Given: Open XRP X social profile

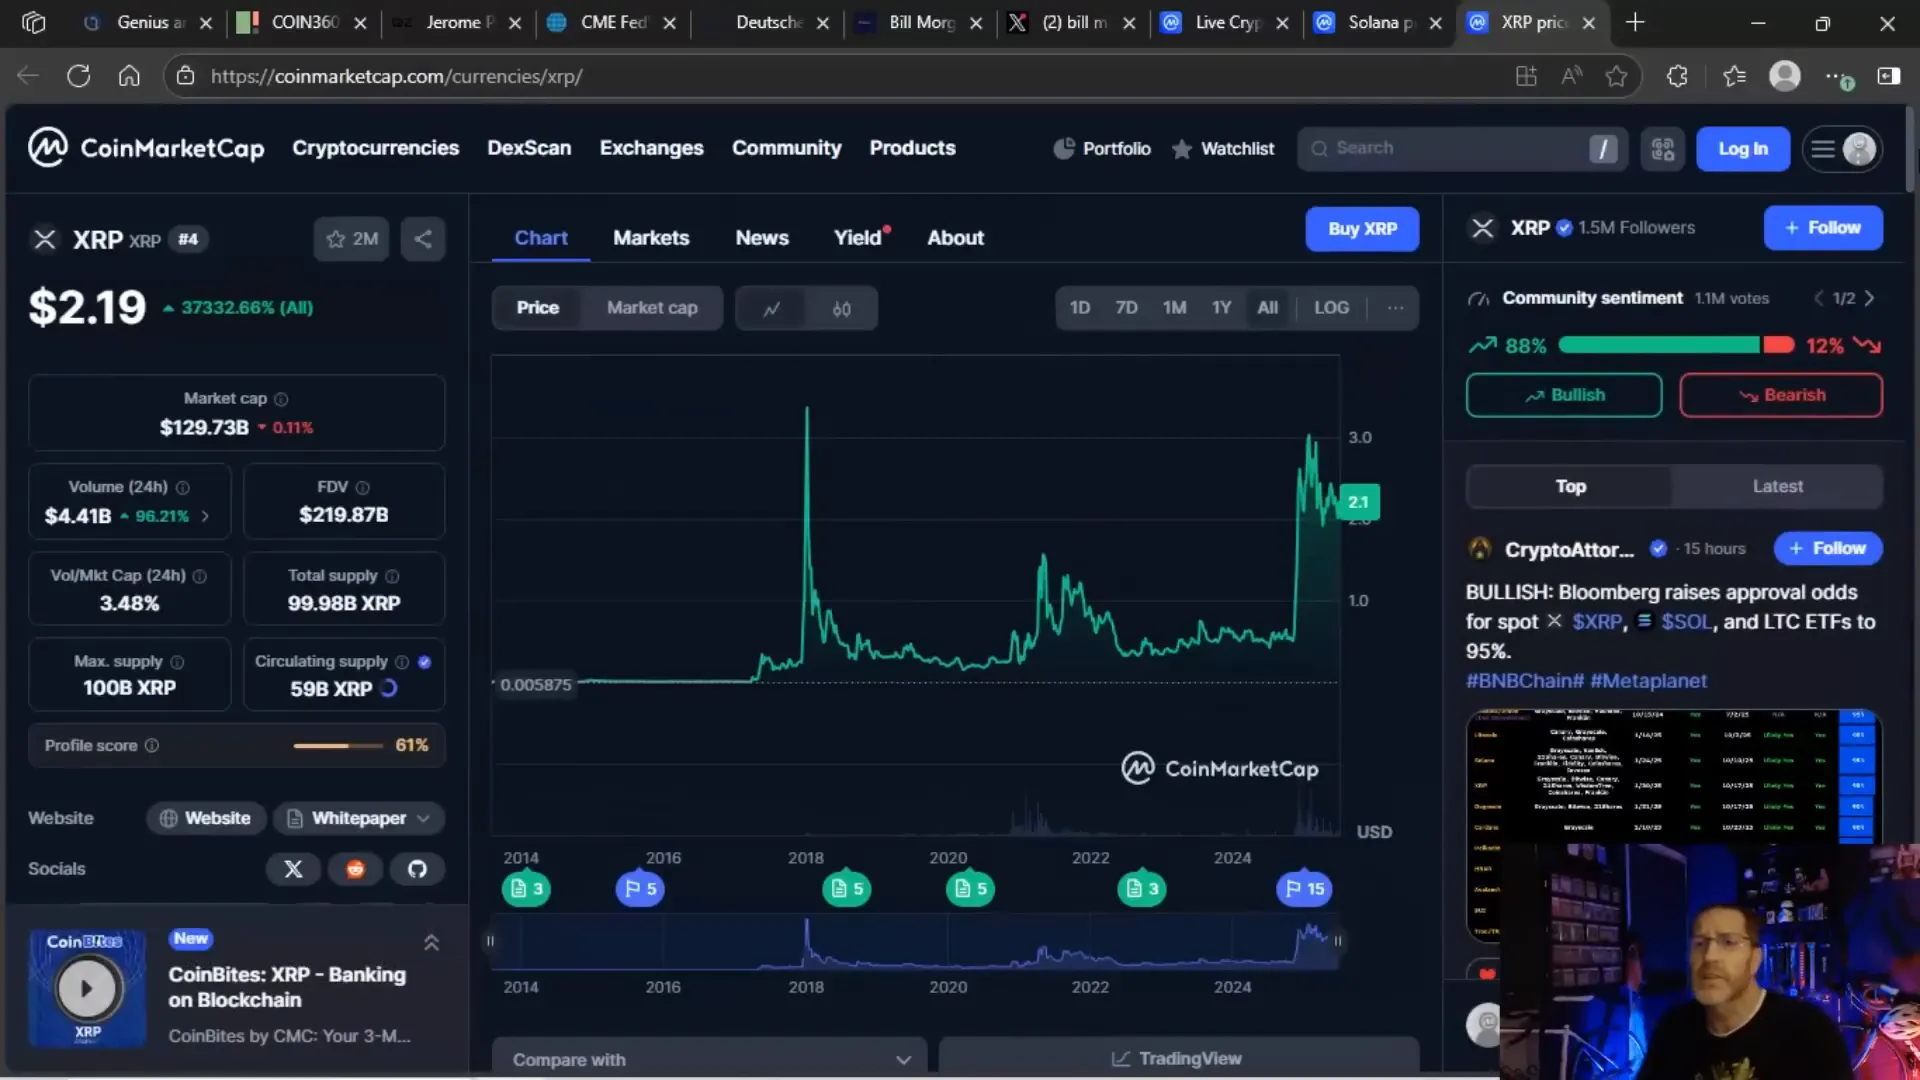Looking at the screenshot, I should pos(293,869).
